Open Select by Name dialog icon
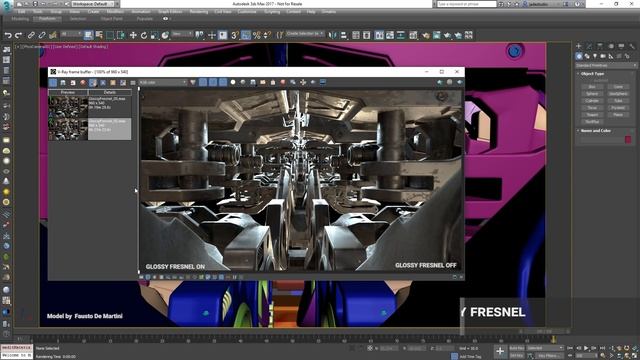This screenshot has height=360, width=640. 99,36
